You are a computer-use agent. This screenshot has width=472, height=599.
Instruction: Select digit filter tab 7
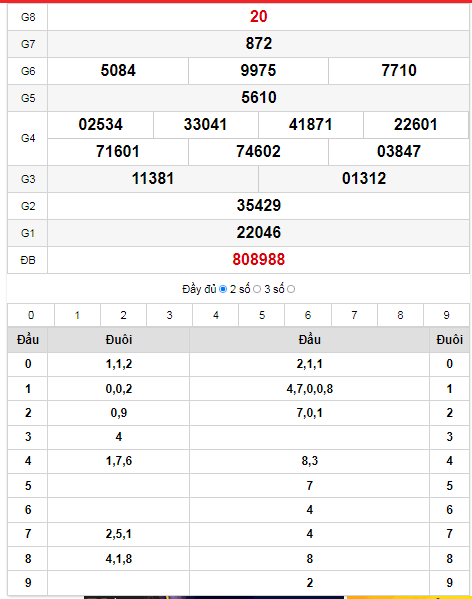coord(354,315)
